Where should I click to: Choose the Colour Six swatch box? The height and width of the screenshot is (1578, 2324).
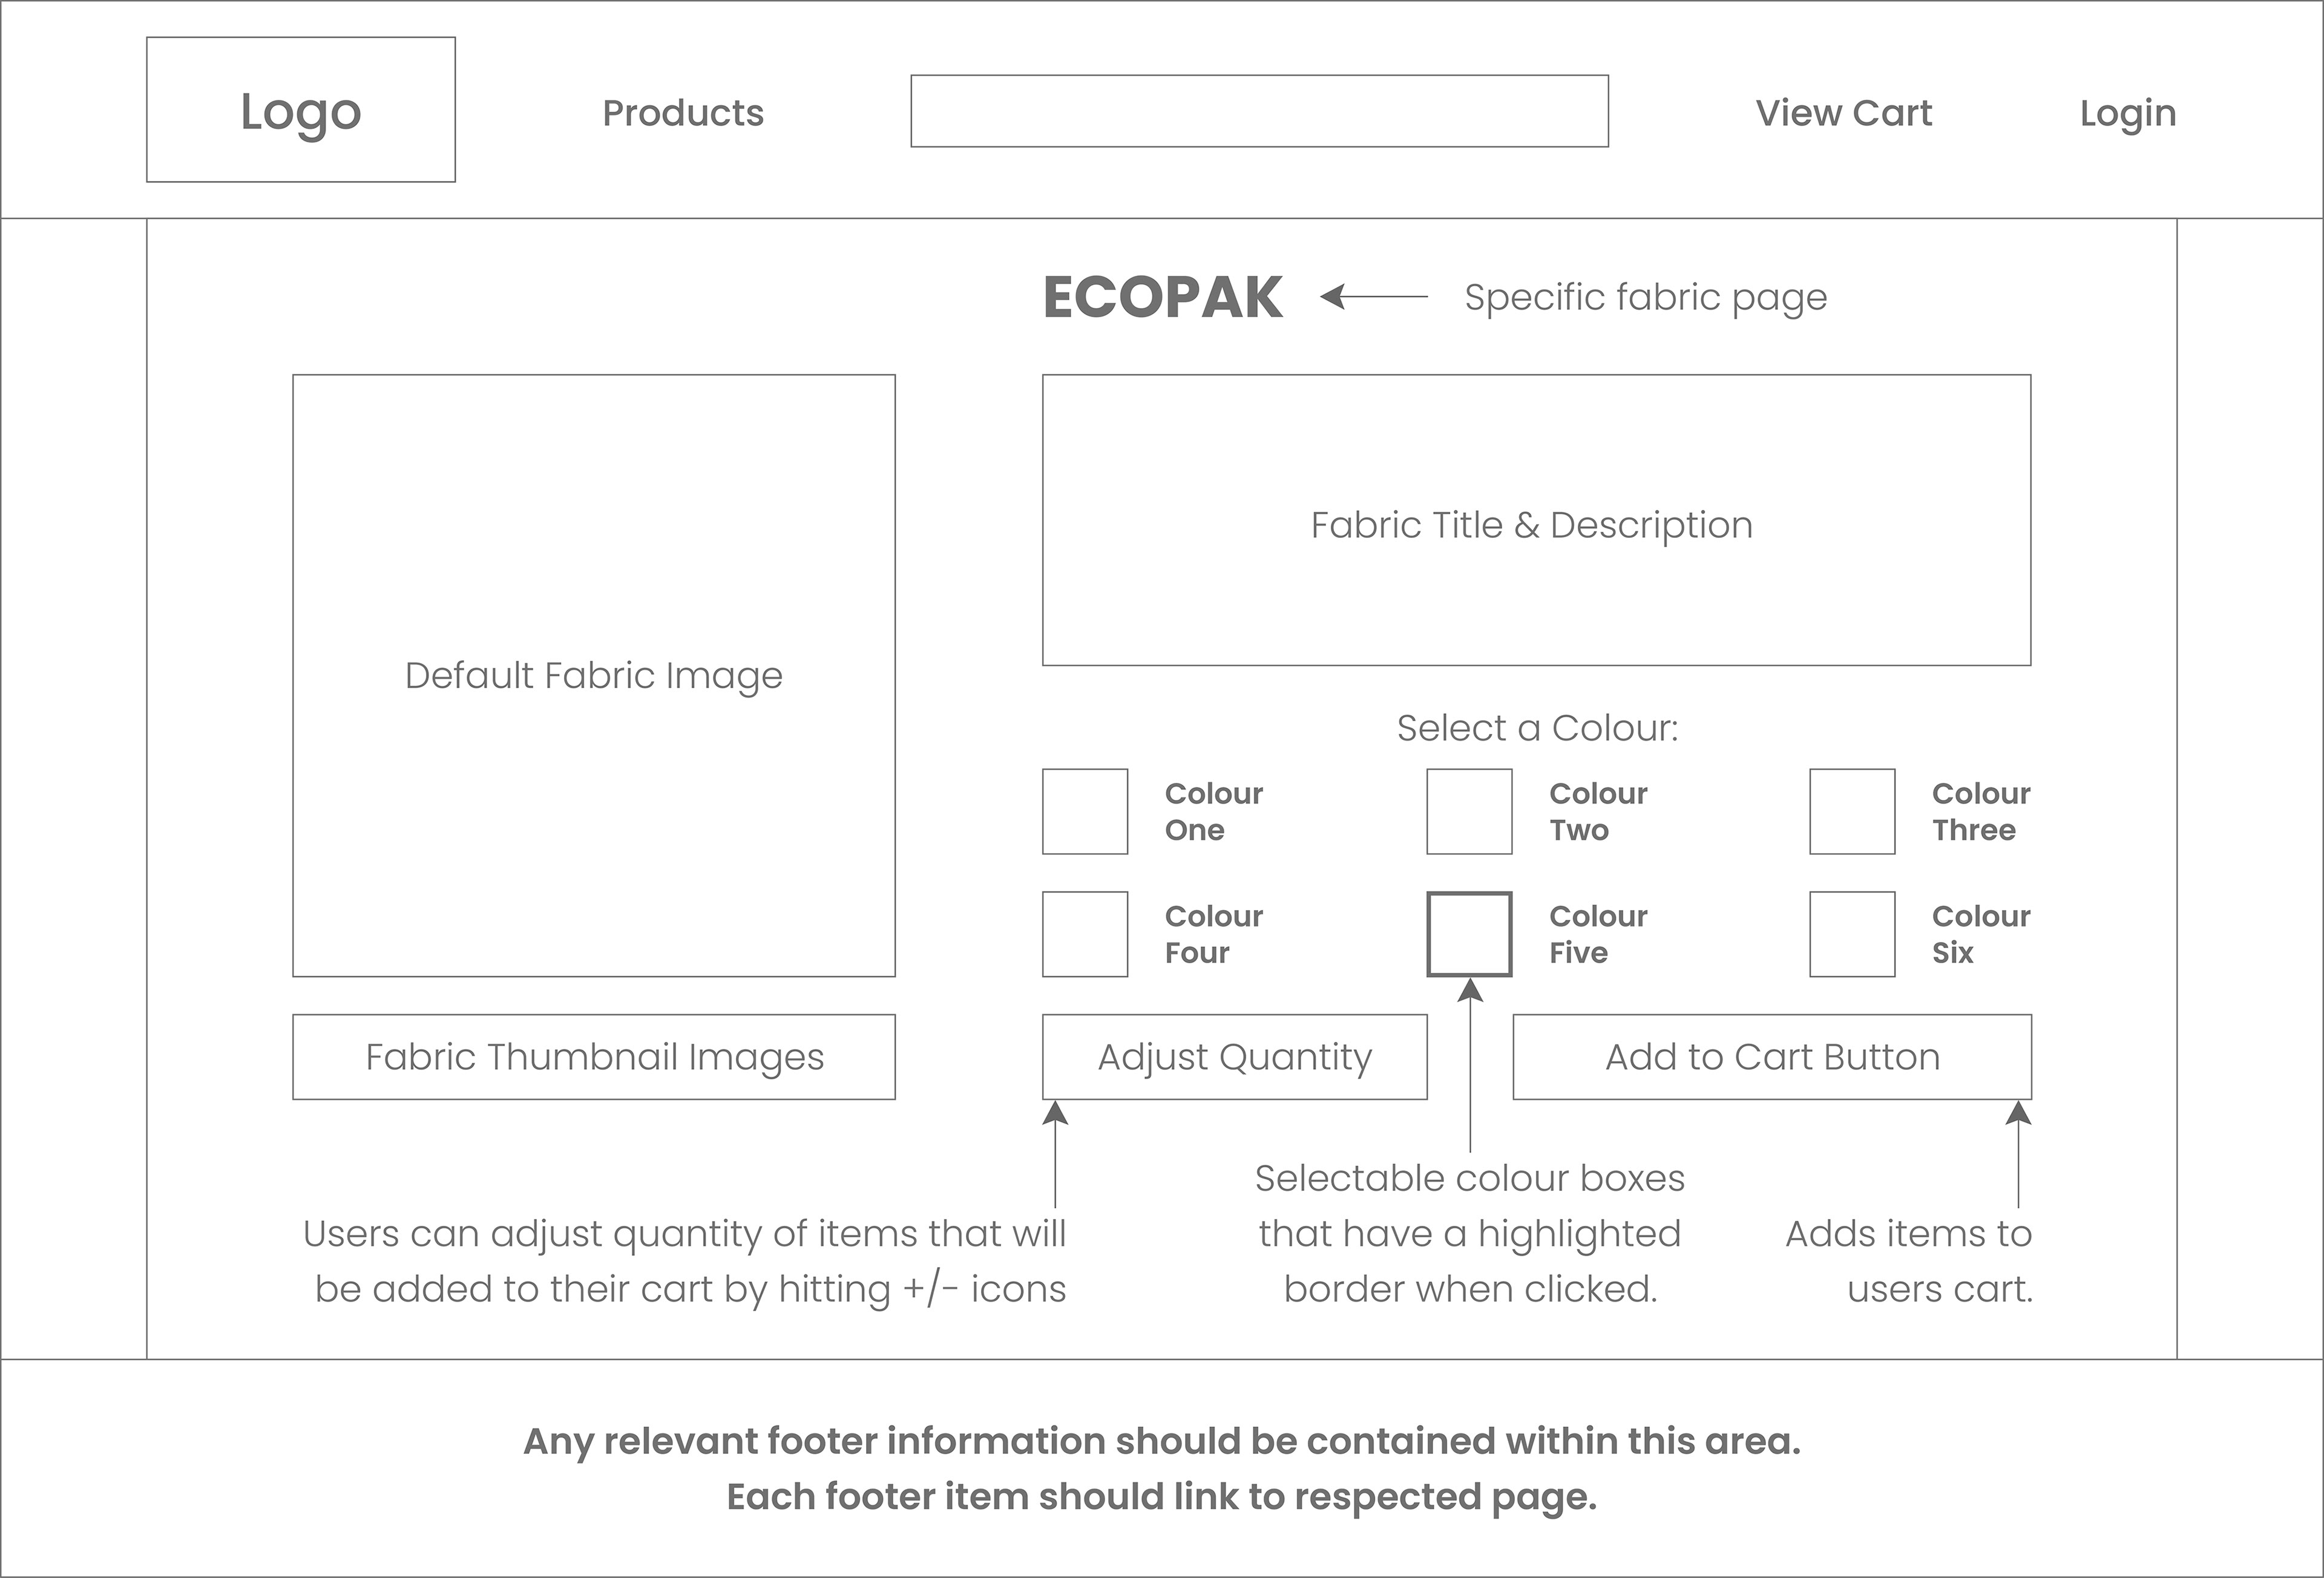pyautogui.click(x=1852, y=934)
